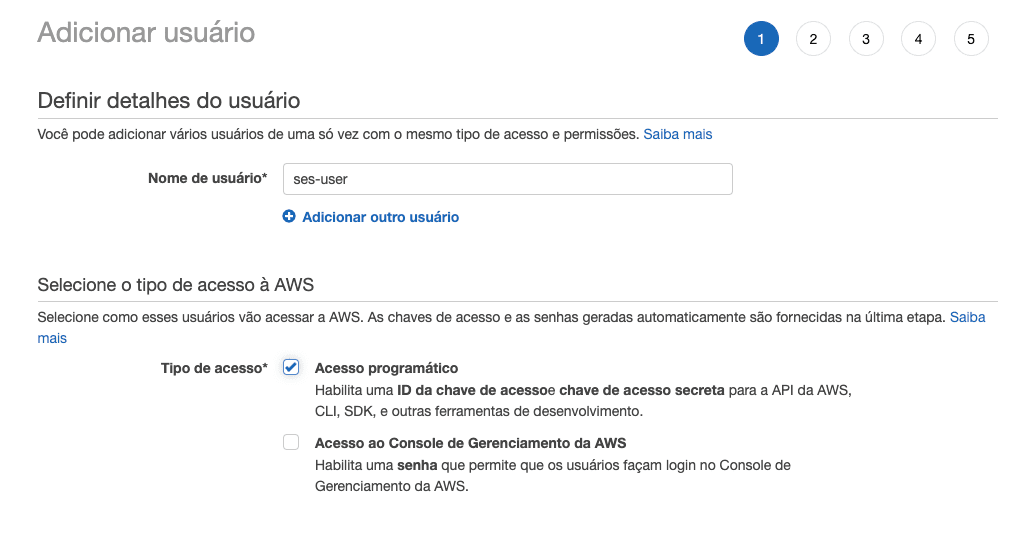Click the "Nome de usuário*" field label
1014x541 pixels.
coord(207,179)
